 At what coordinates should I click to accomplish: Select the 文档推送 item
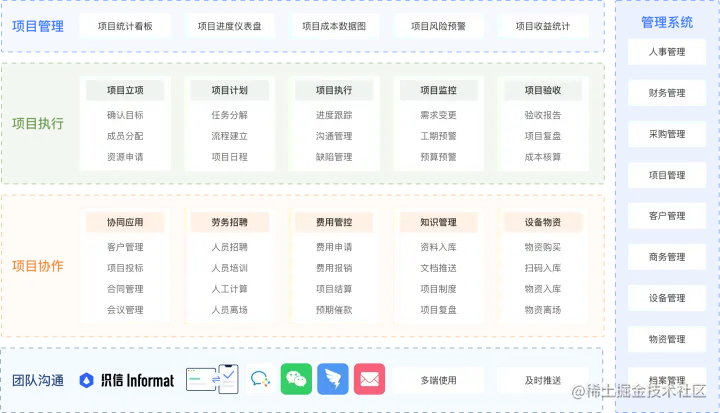click(x=439, y=268)
